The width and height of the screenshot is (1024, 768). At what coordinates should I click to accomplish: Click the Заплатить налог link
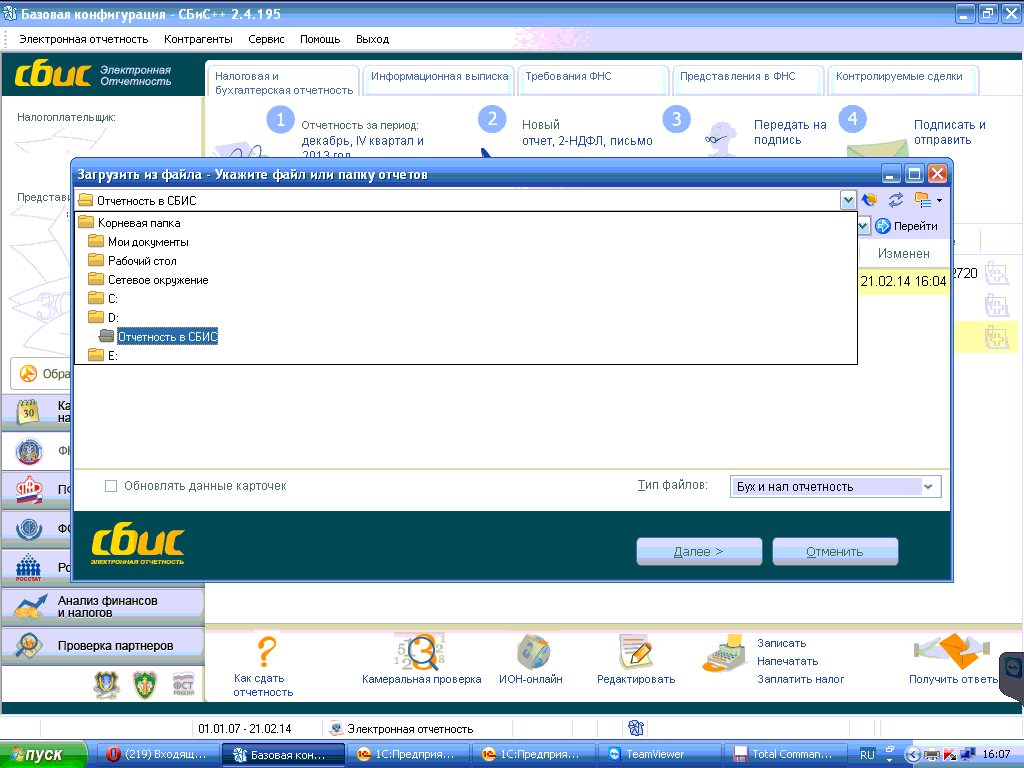(x=801, y=679)
